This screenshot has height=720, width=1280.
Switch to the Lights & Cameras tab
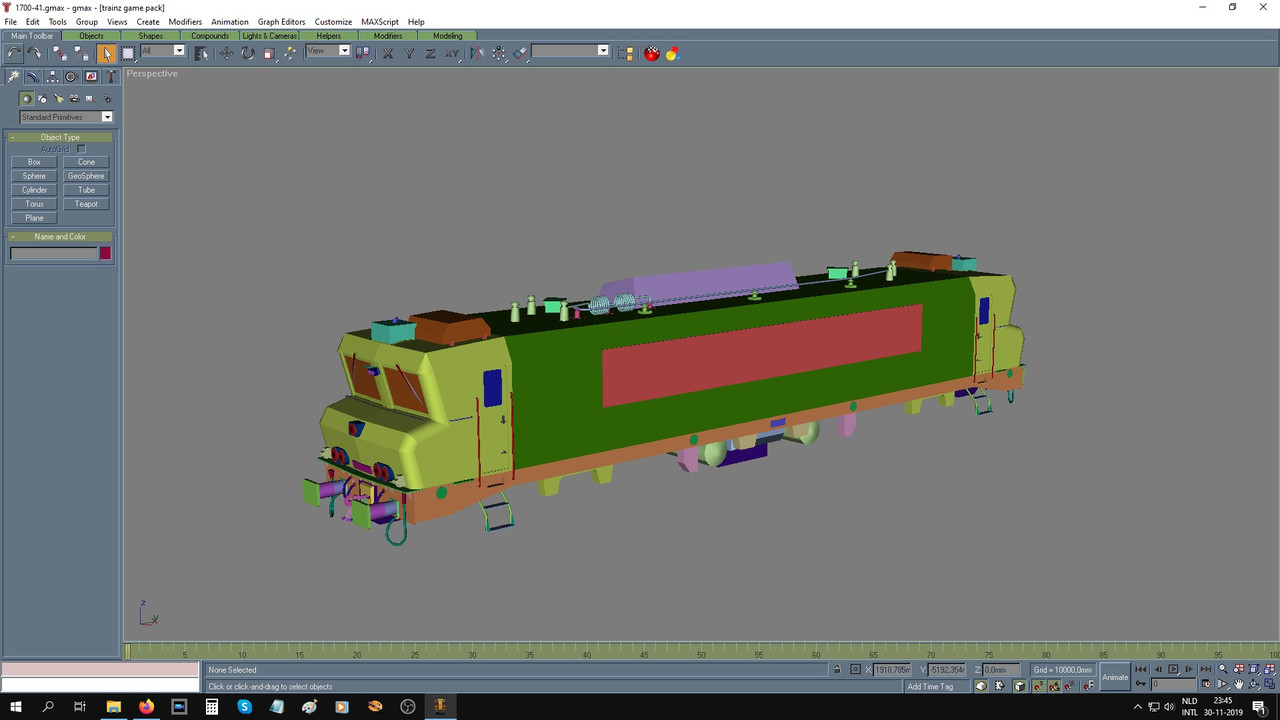(x=270, y=36)
